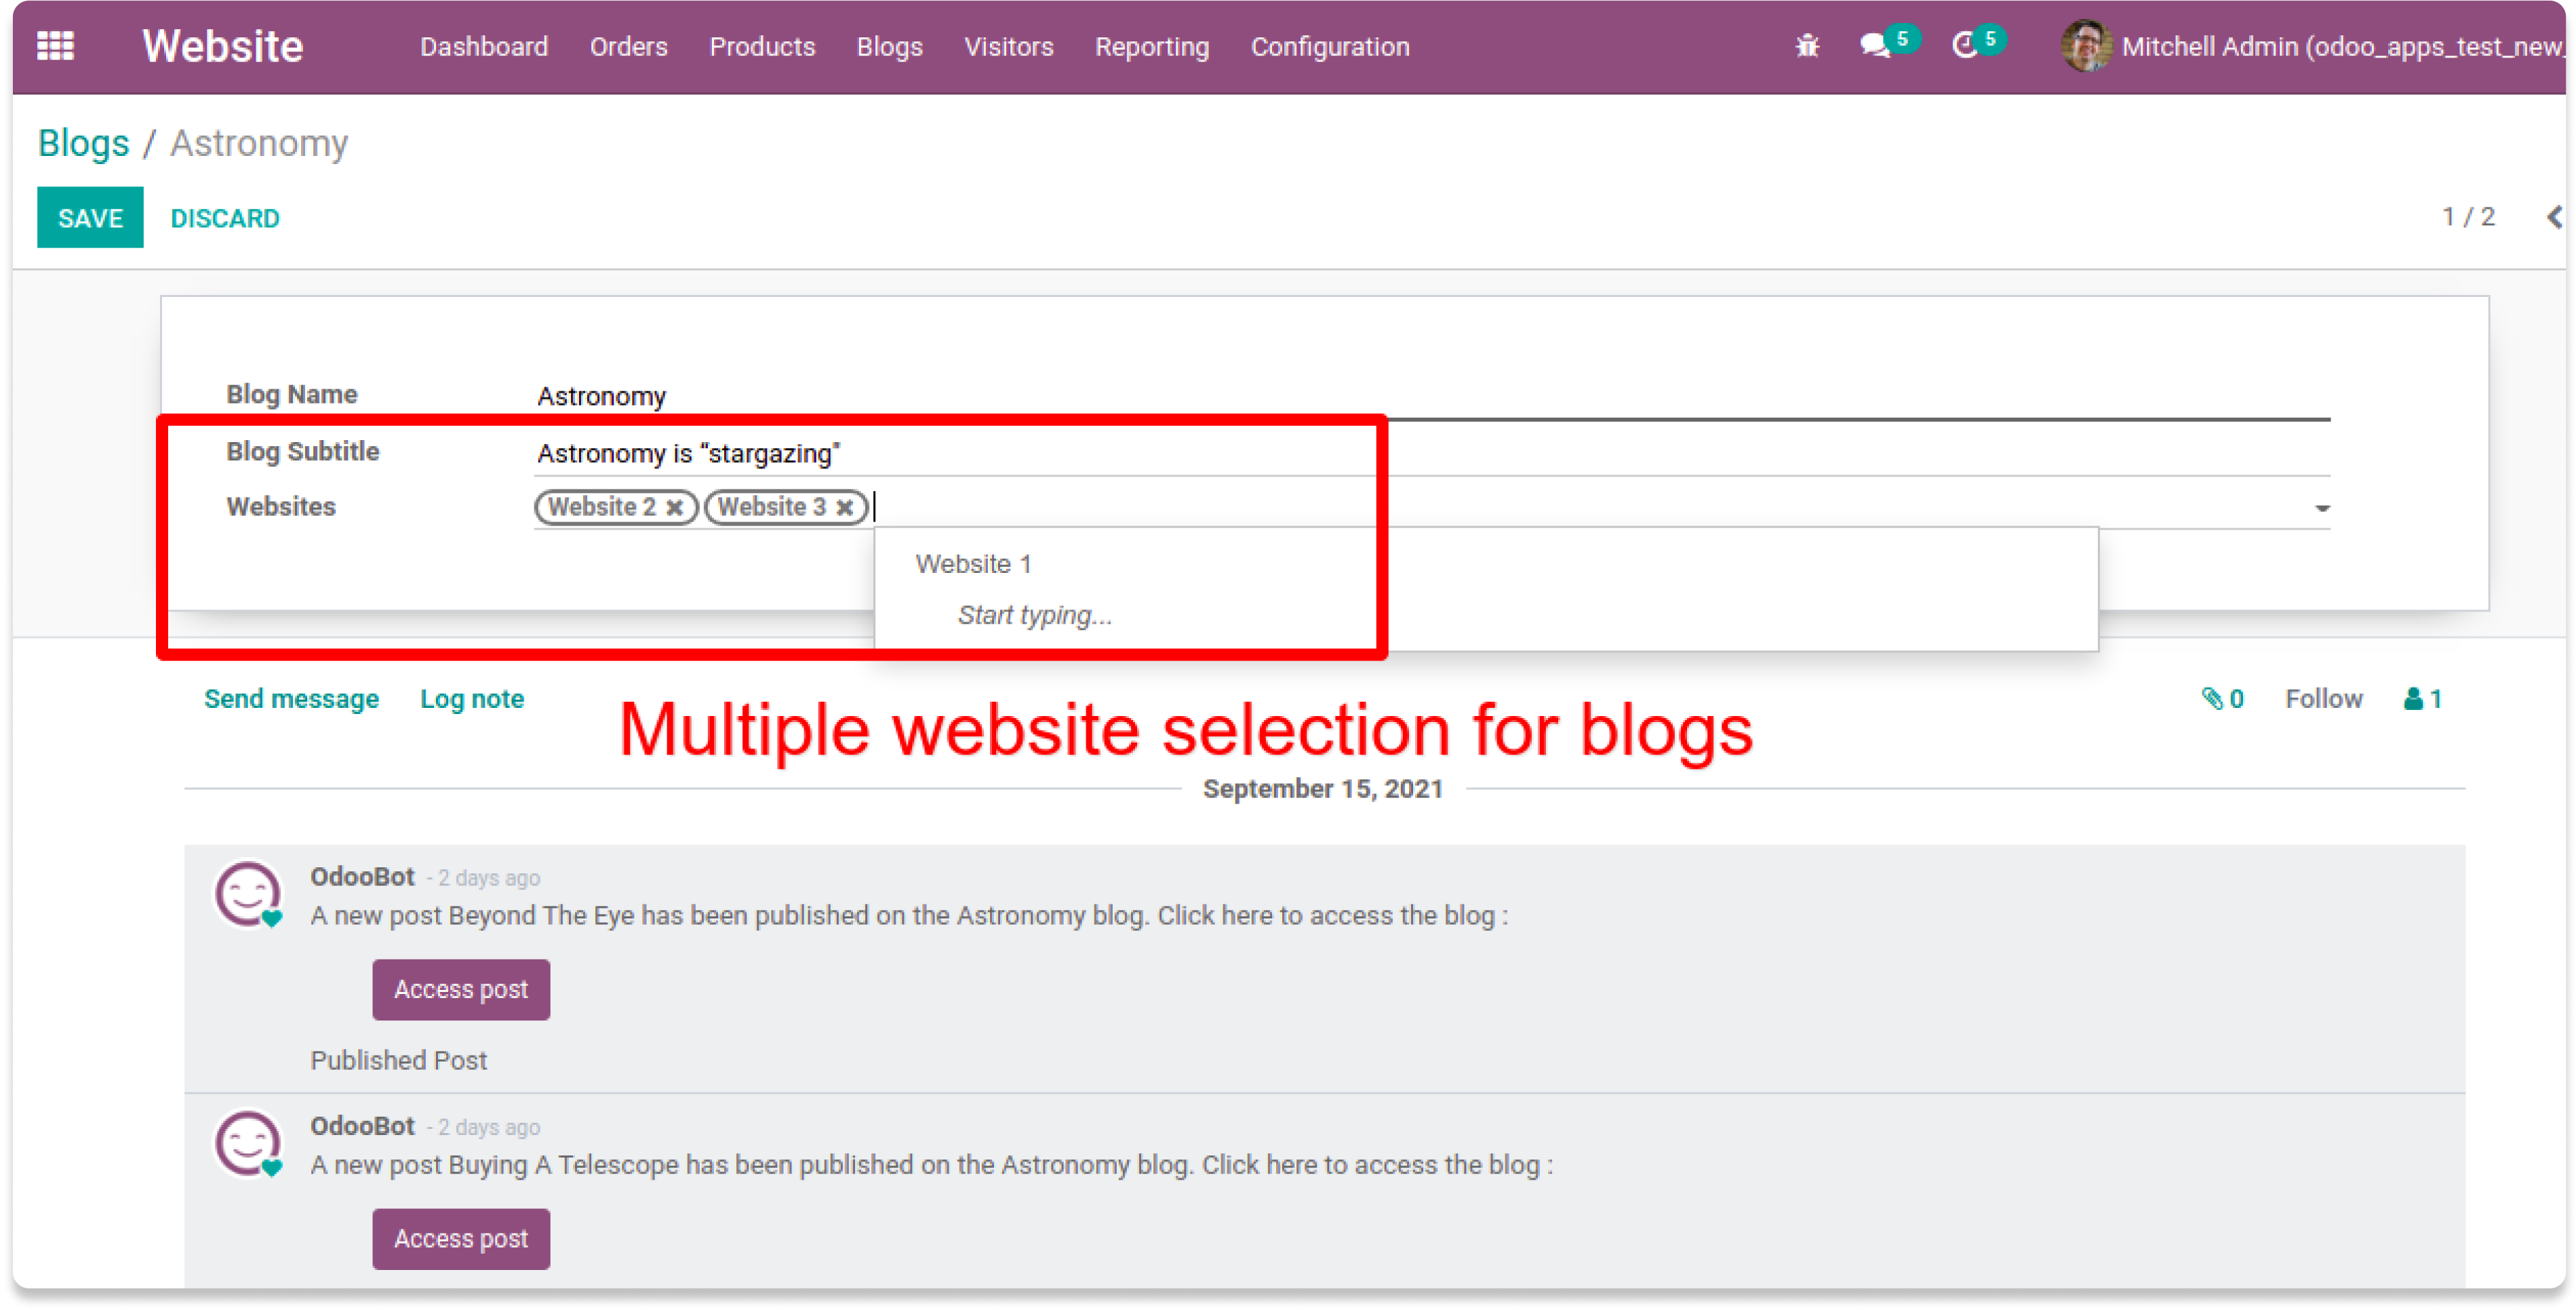Remove the Website 2 tag
The height and width of the screenshot is (1310, 2576).
click(675, 508)
